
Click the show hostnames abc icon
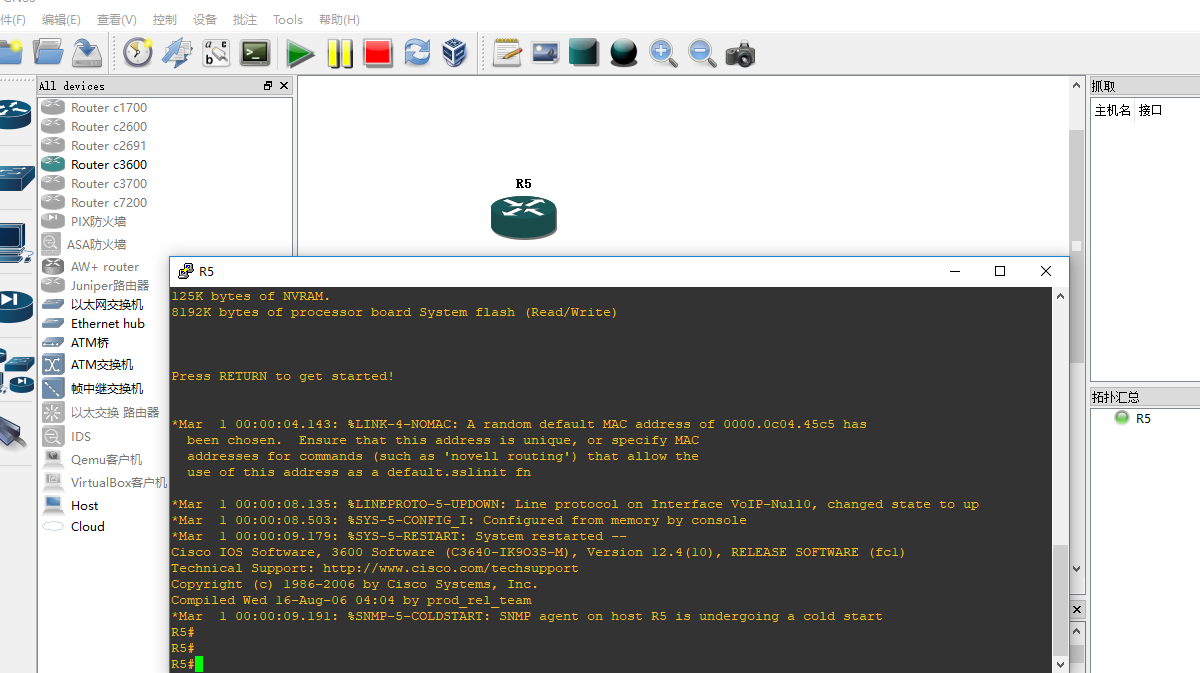coord(216,52)
